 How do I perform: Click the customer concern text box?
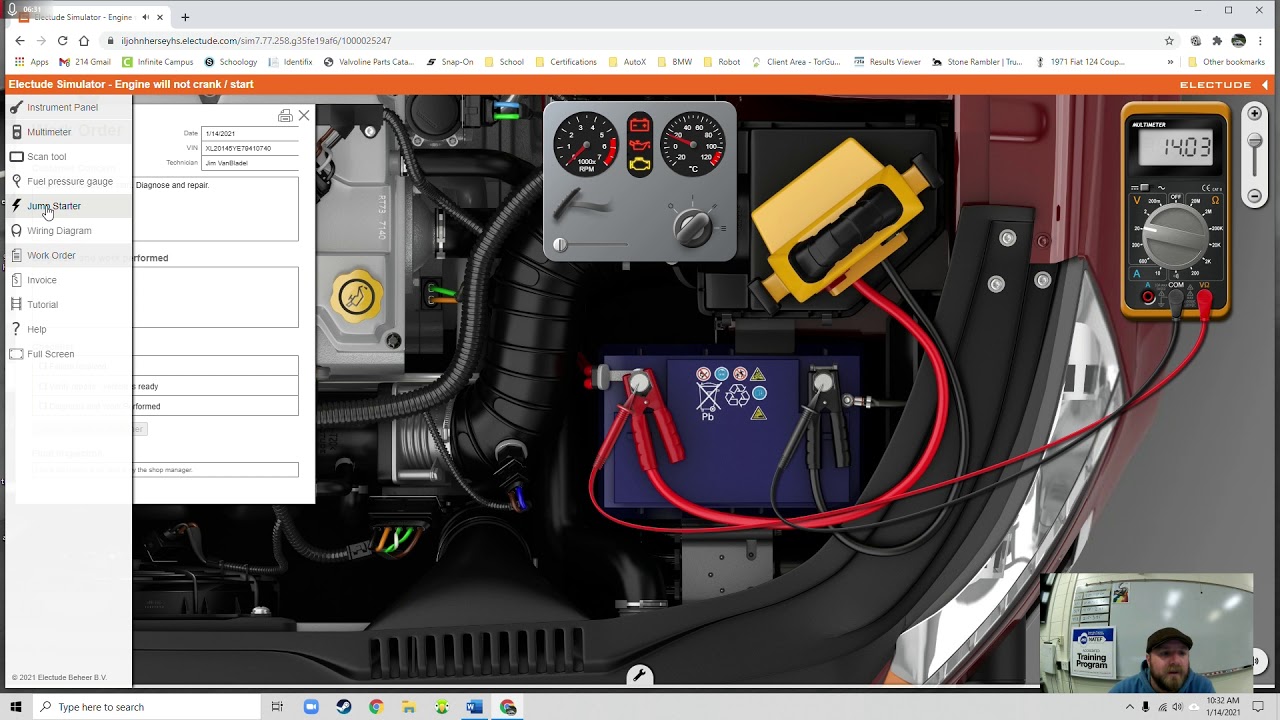coord(215,209)
